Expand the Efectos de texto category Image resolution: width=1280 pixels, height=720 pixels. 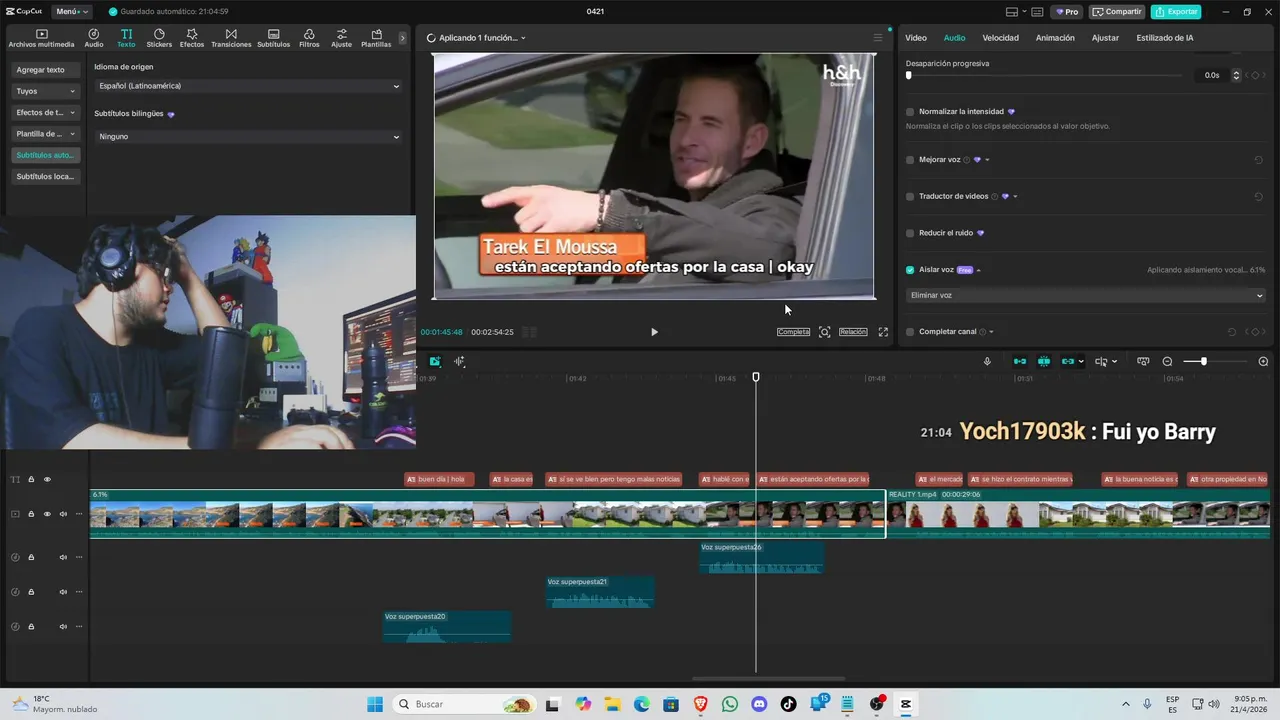point(46,112)
